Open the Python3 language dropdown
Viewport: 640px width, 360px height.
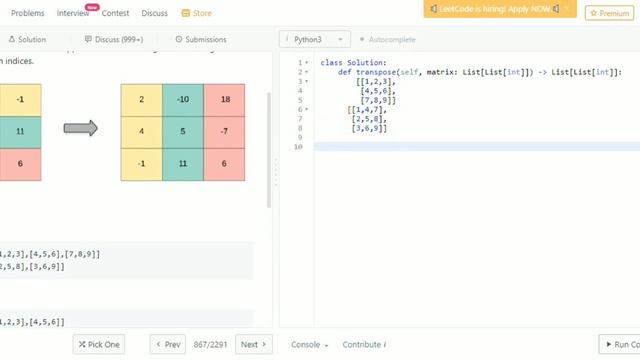(x=315, y=39)
